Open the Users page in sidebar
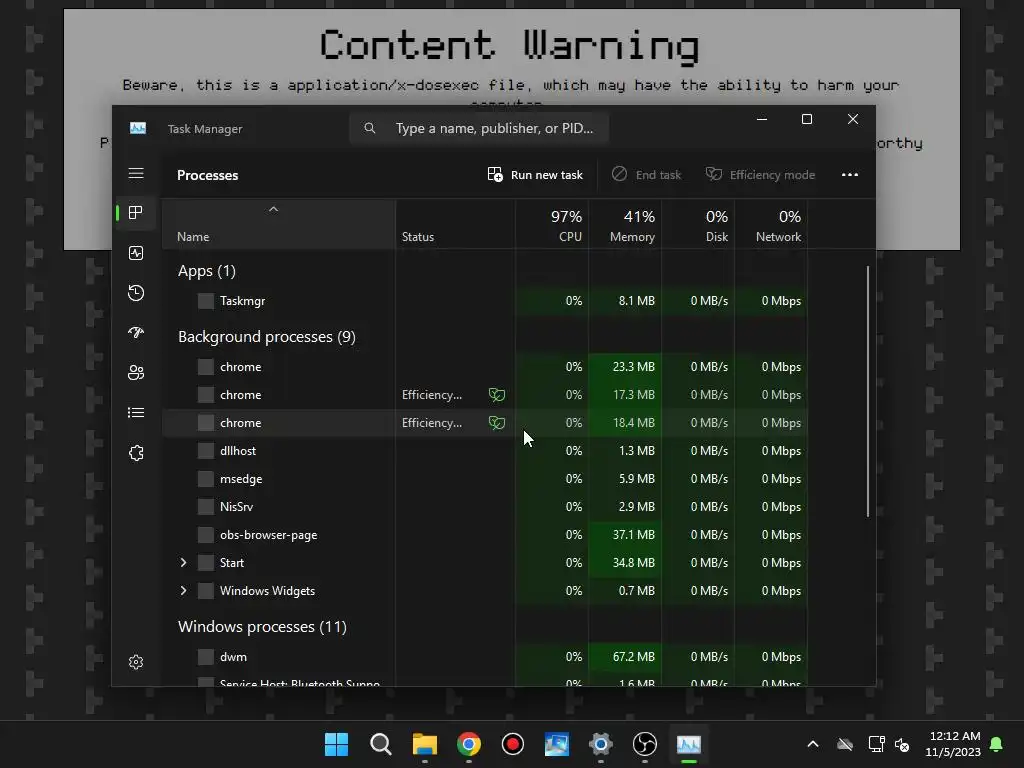Image resolution: width=1024 pixels, height=768 pixels. [x=136, y=373]
